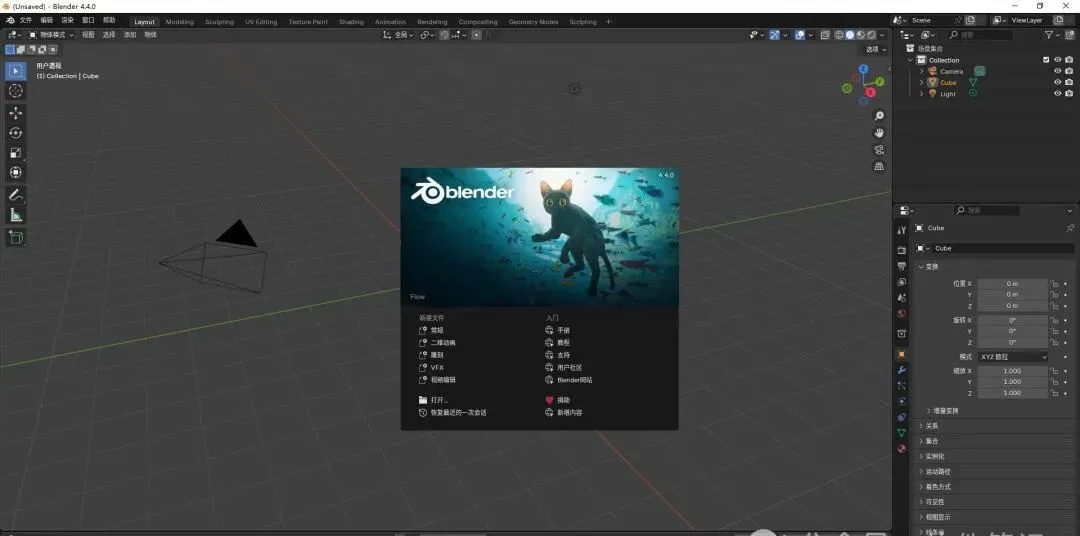
Task: Hide Cube in viewport via eye icon
Action: [x=1057, y=82]
